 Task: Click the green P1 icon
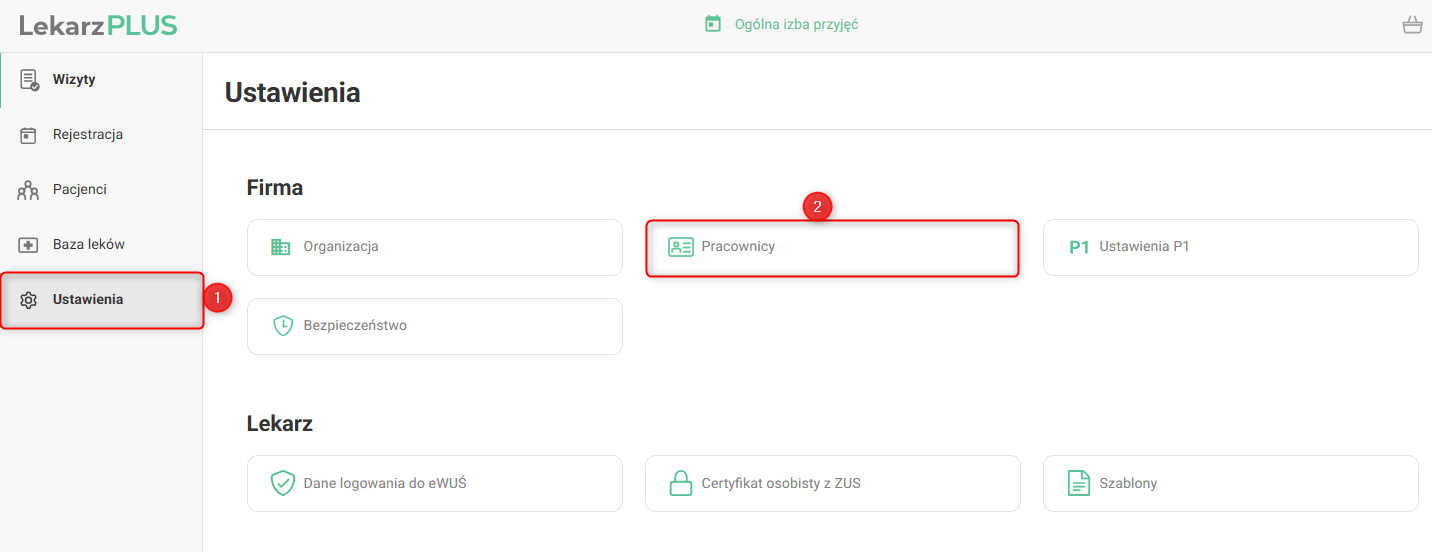click(1079, 247)
